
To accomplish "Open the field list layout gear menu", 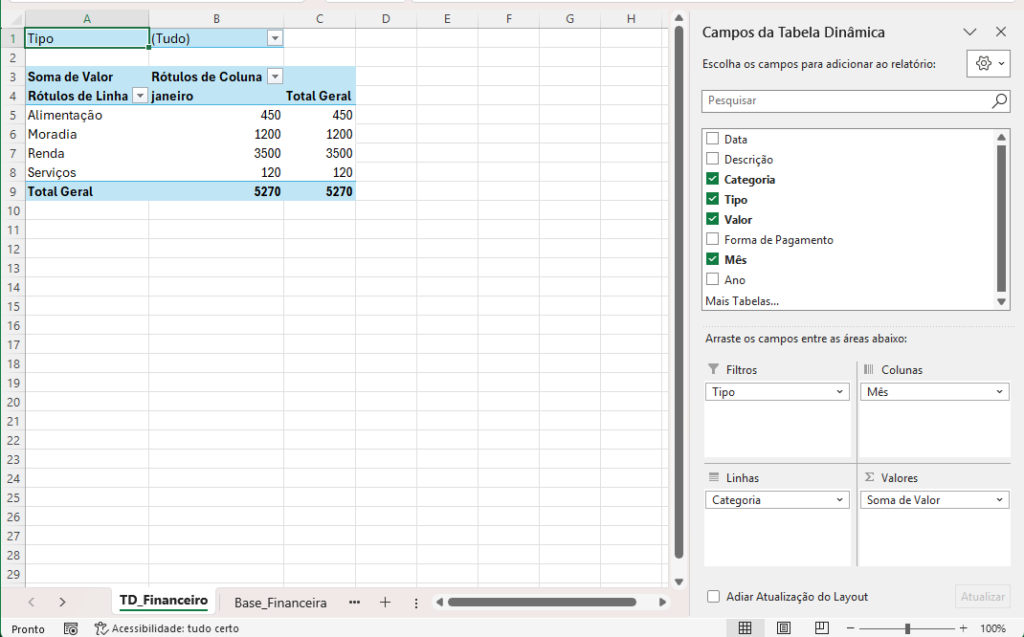I will pos(988,64).
